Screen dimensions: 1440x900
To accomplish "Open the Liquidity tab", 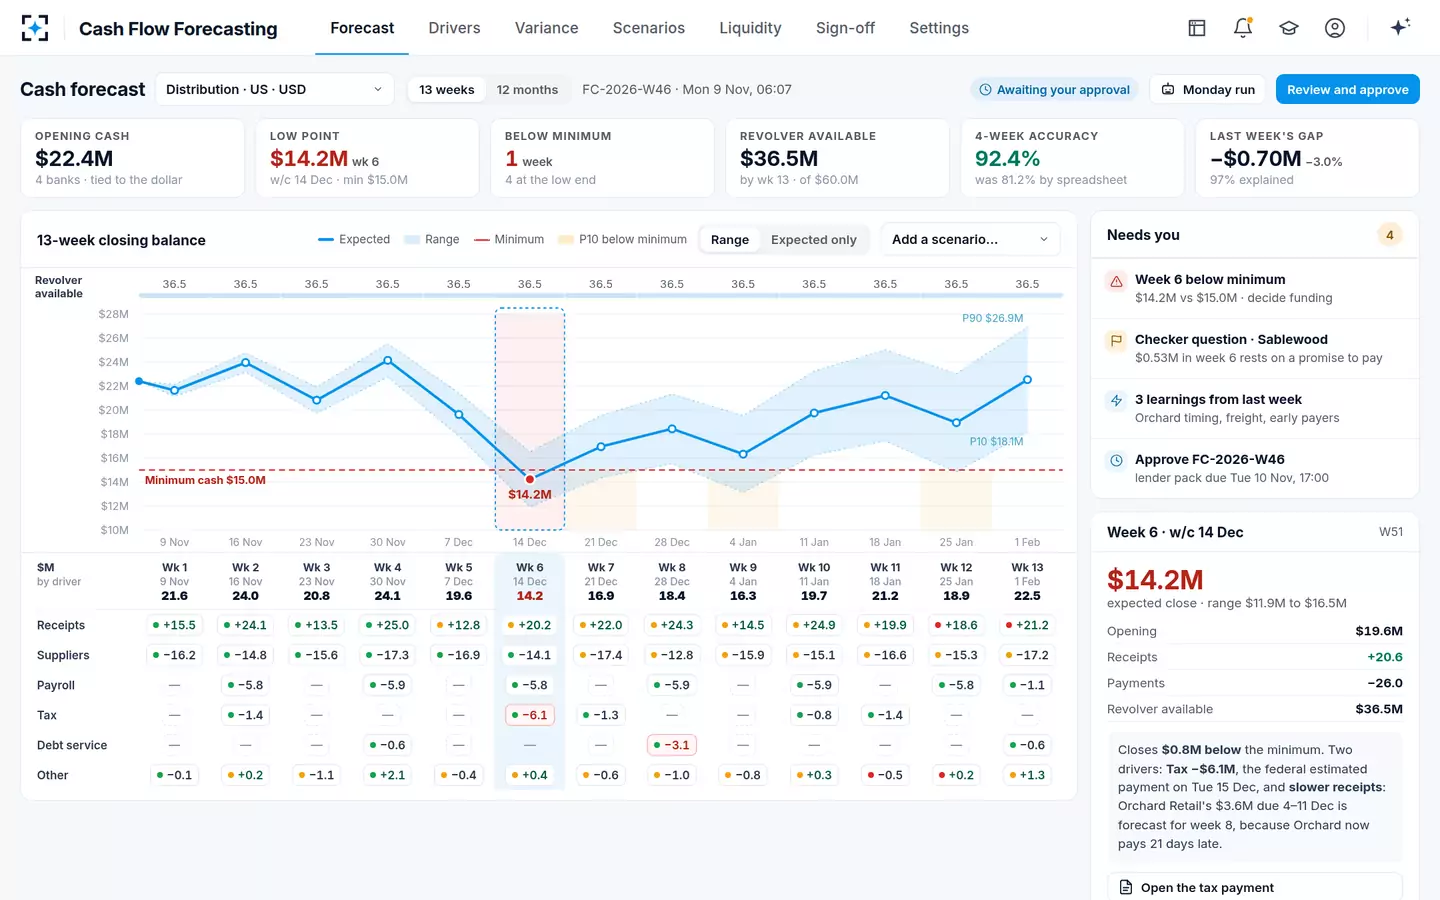I will tap(750, 28).
